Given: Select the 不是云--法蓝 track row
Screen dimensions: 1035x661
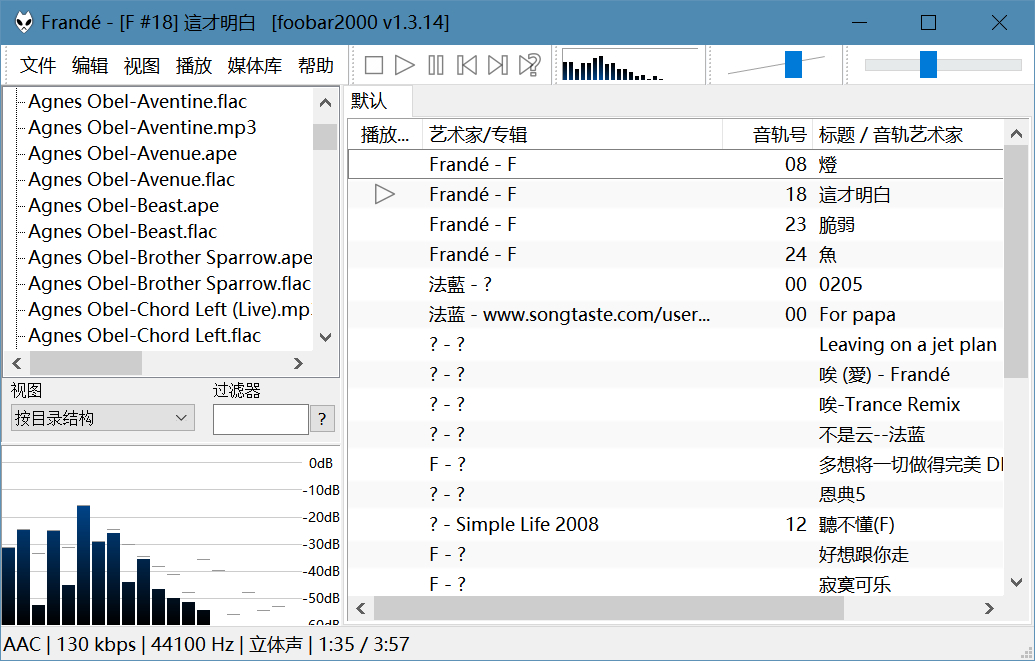Looking at the screenshot, I should click(x=675, y=434).
